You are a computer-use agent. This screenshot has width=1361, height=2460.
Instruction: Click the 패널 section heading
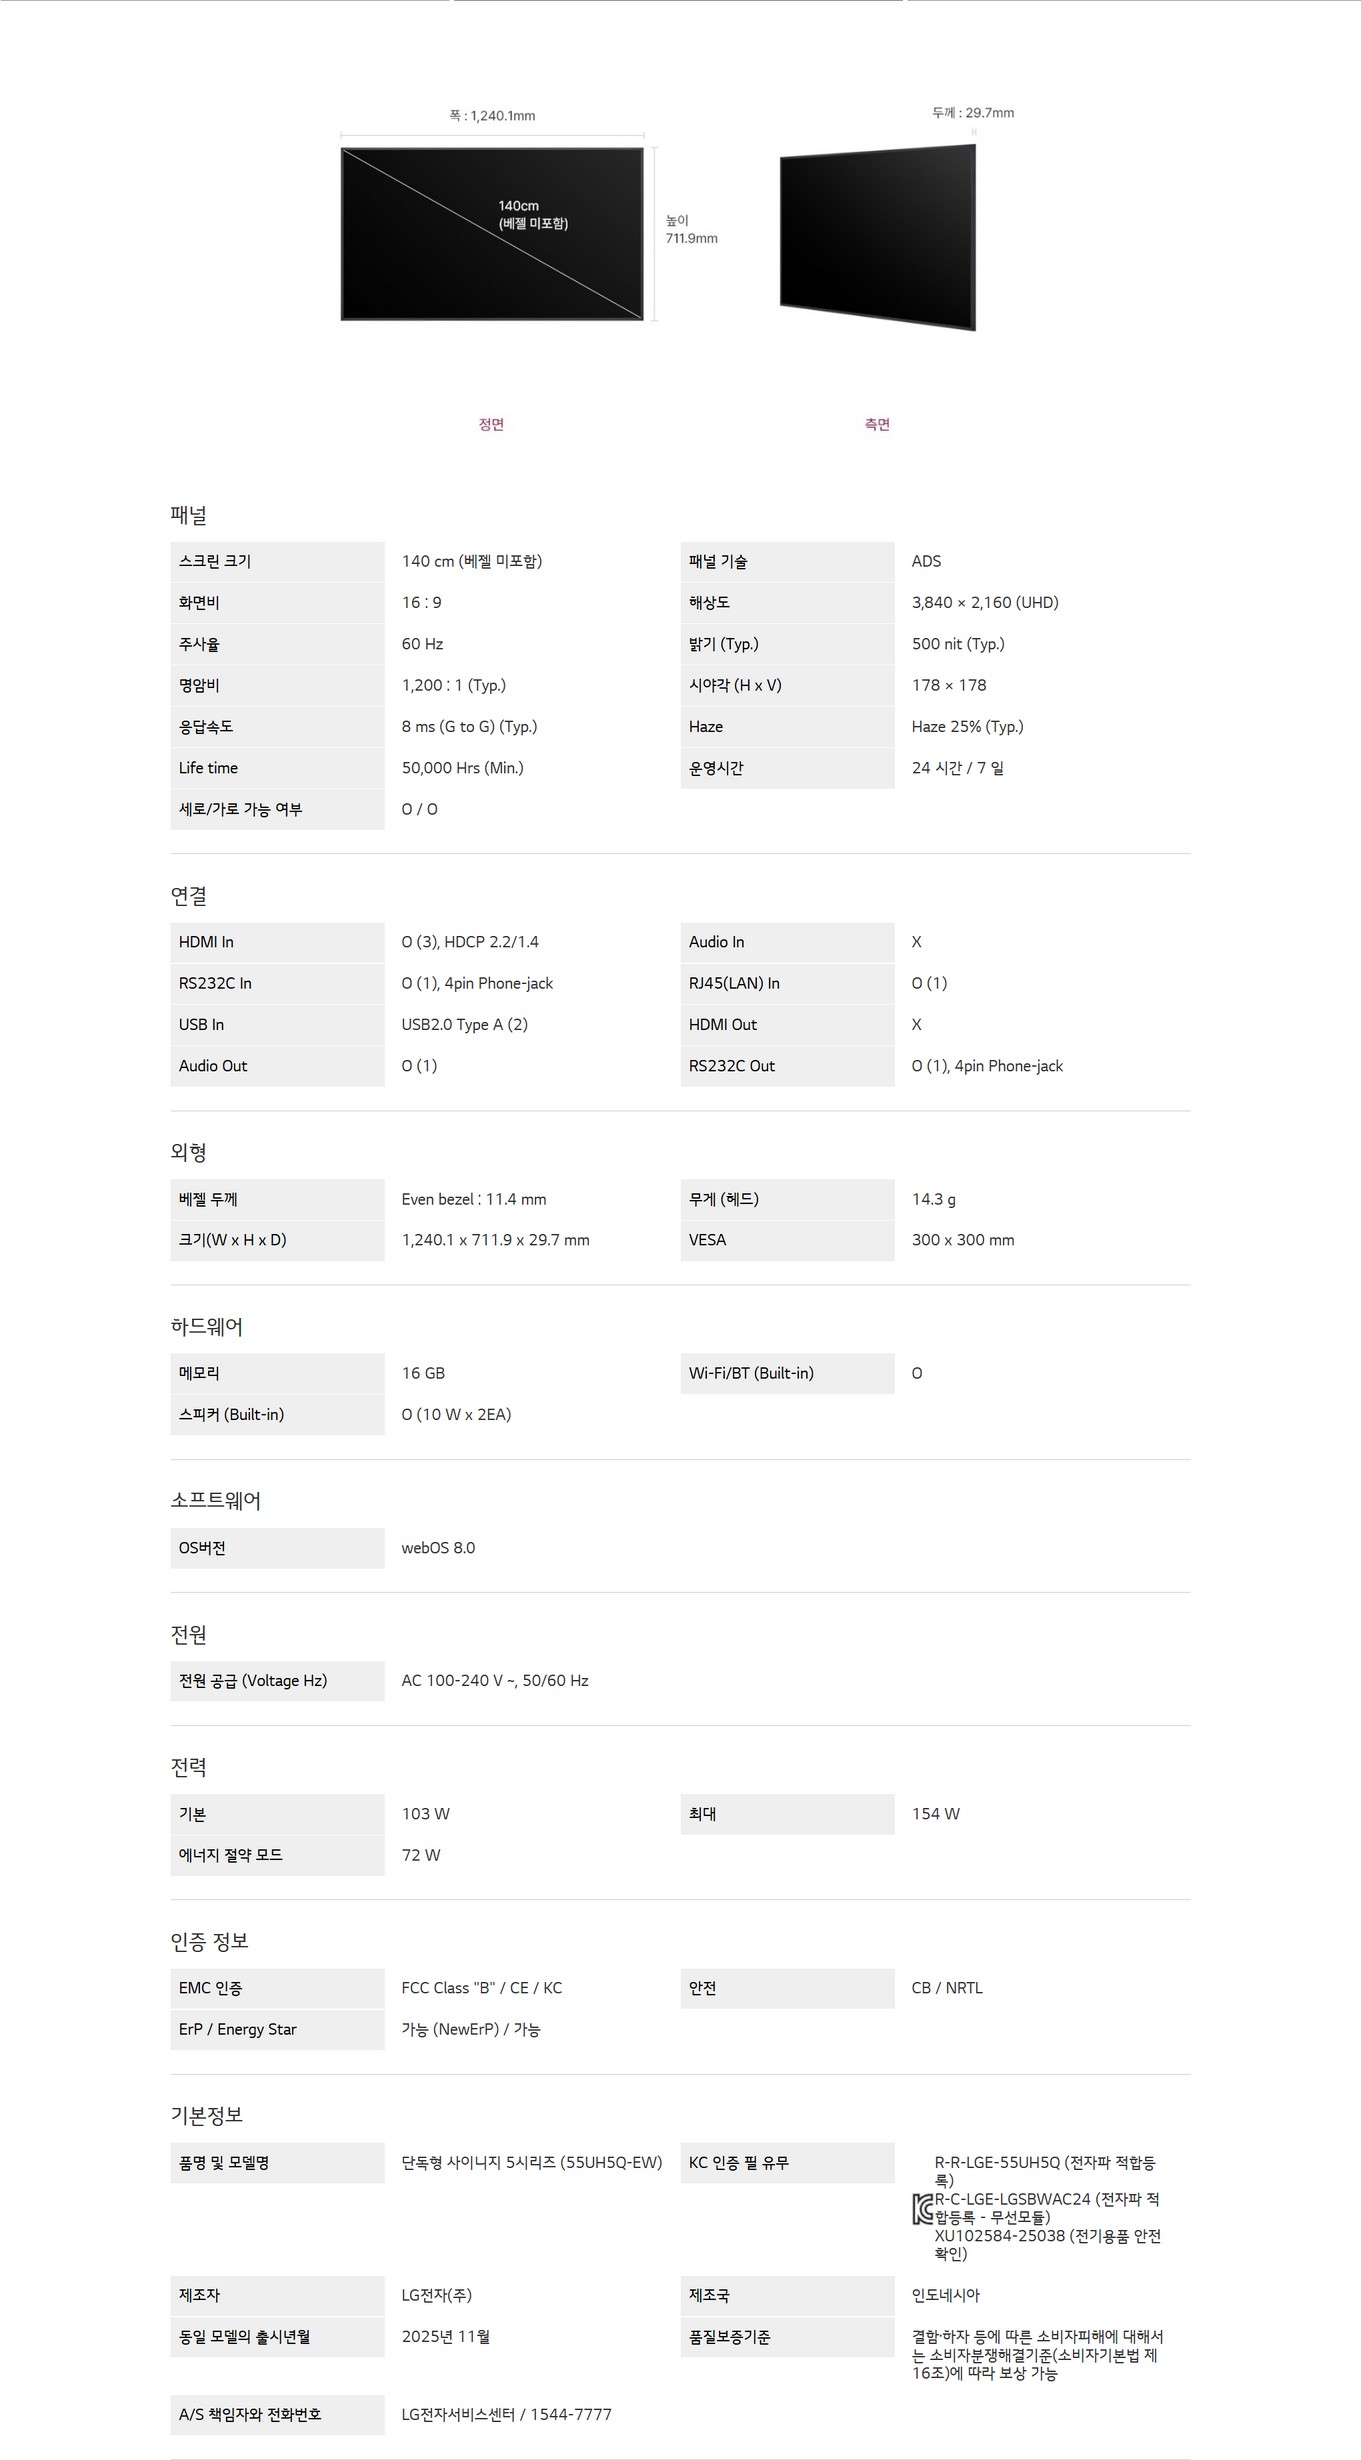(189, 515)
